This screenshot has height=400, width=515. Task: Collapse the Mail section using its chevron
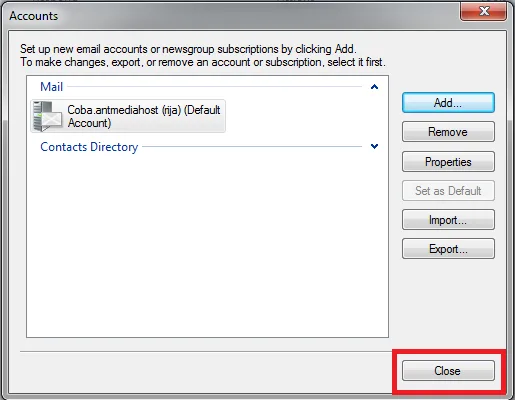click(x=374, y=87)
